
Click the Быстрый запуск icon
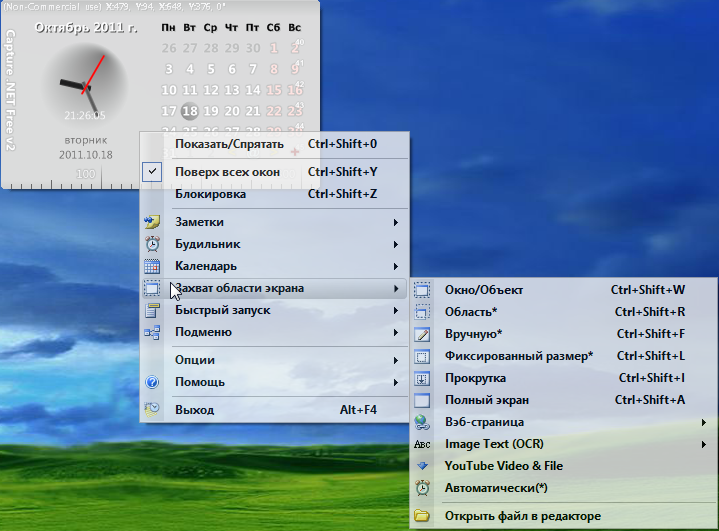pyautogui.click(x=152, y=311)
